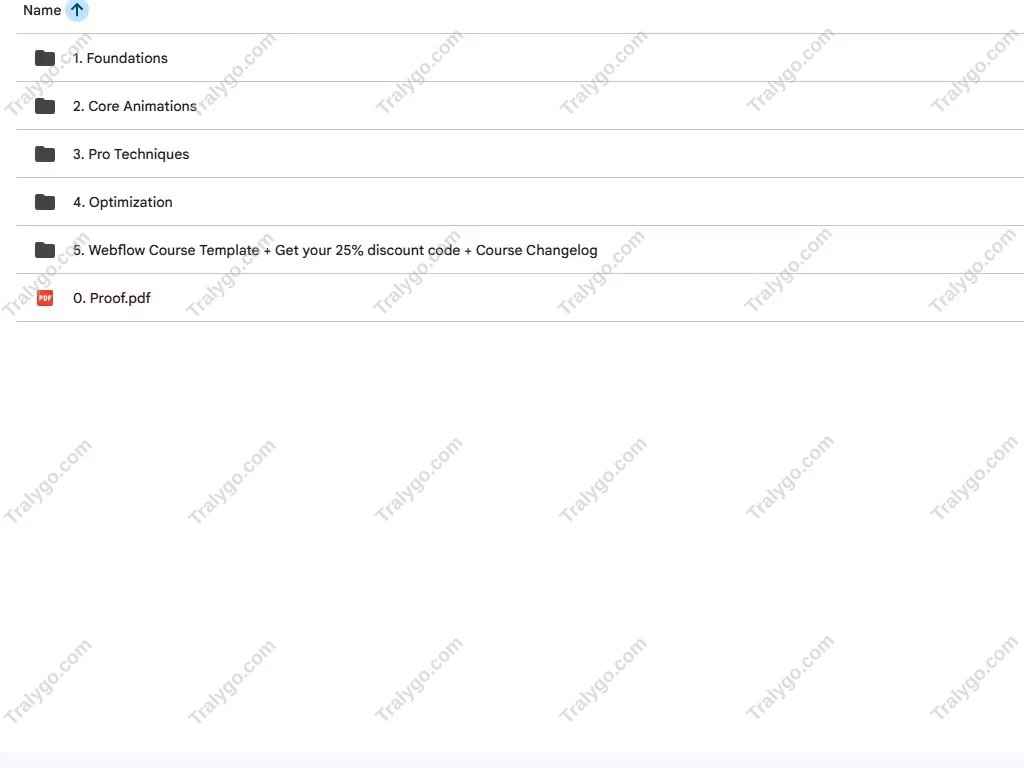Click the Optimization folder icon
1024x768 pixels.
(44, 202)
